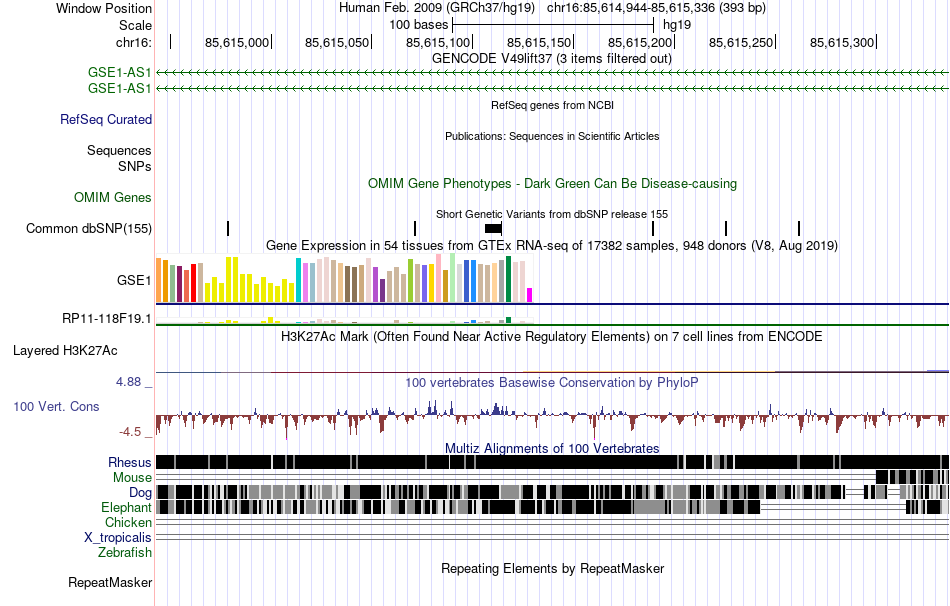The image size is (950, 606).
Task: Select the Dog alignment label
Action: click(140, 492)
